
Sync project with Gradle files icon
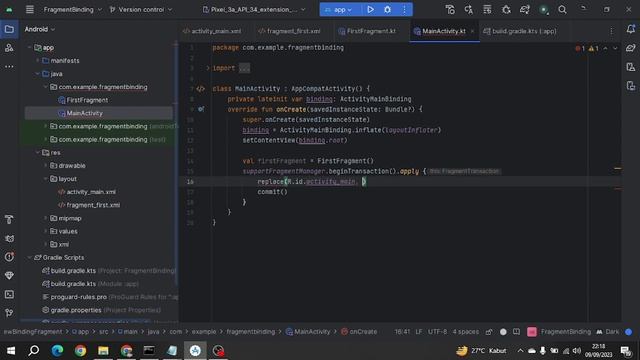pos(524,9)
